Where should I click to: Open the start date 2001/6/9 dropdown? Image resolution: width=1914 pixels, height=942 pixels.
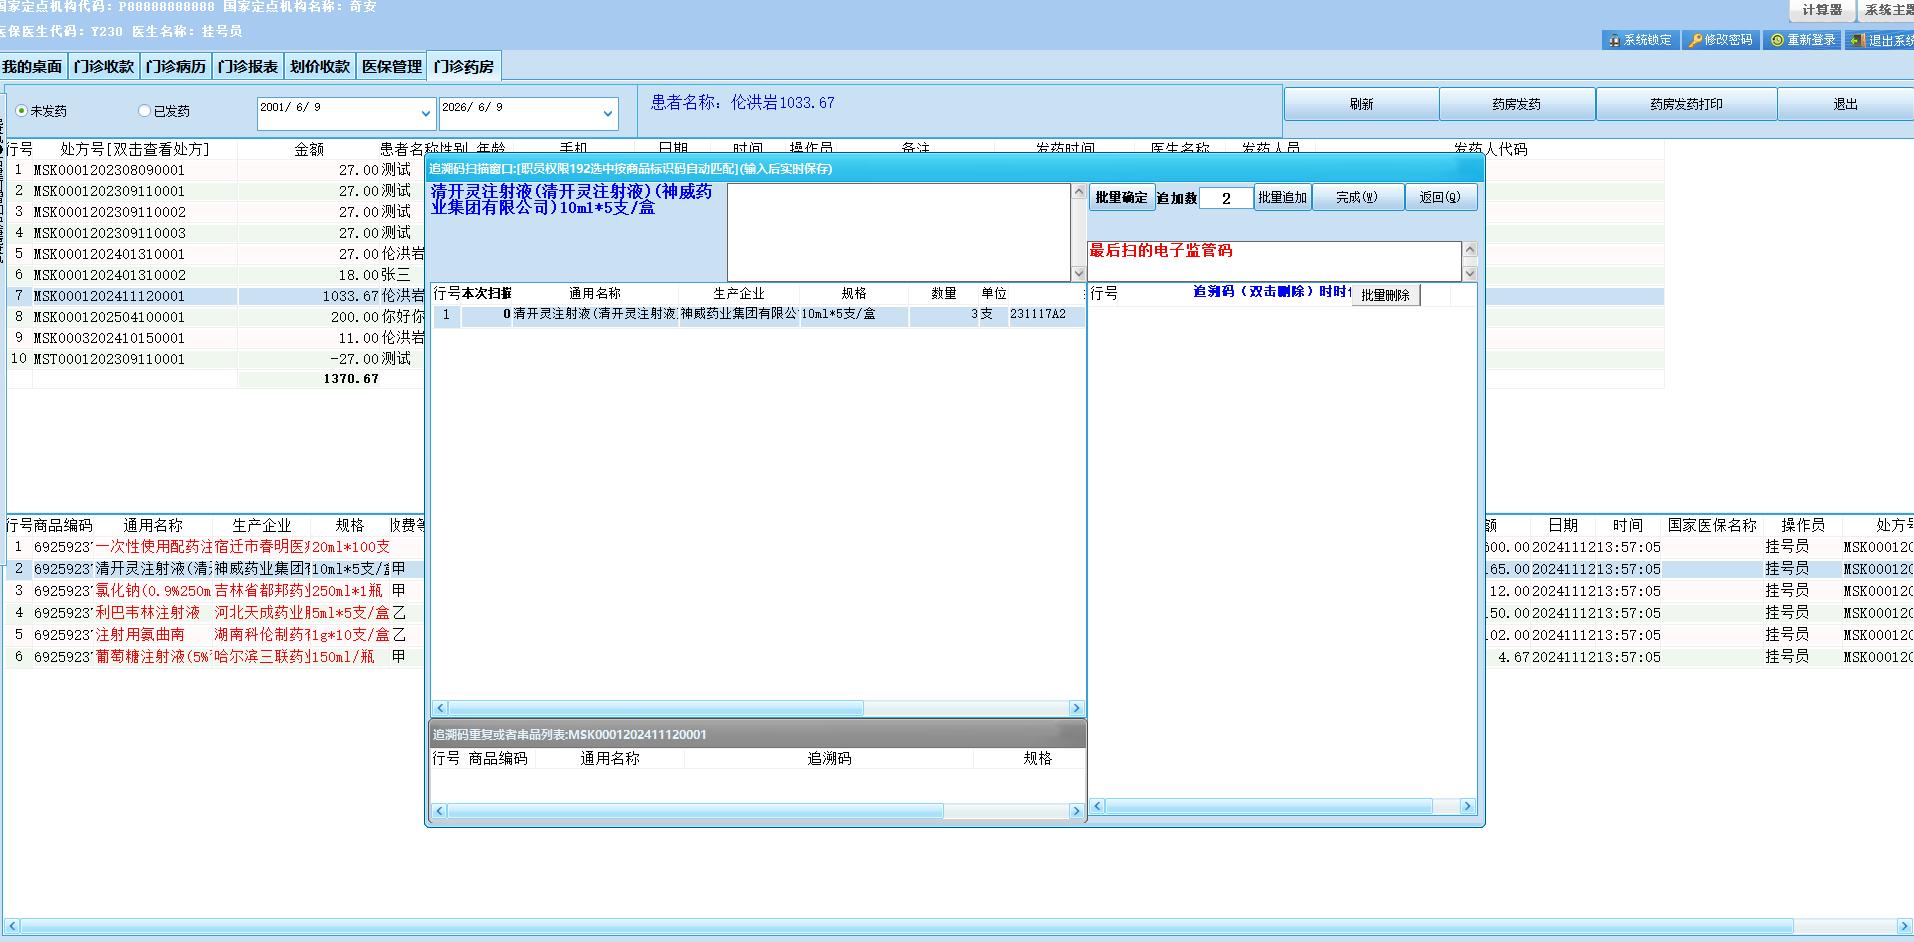[425, 114]
